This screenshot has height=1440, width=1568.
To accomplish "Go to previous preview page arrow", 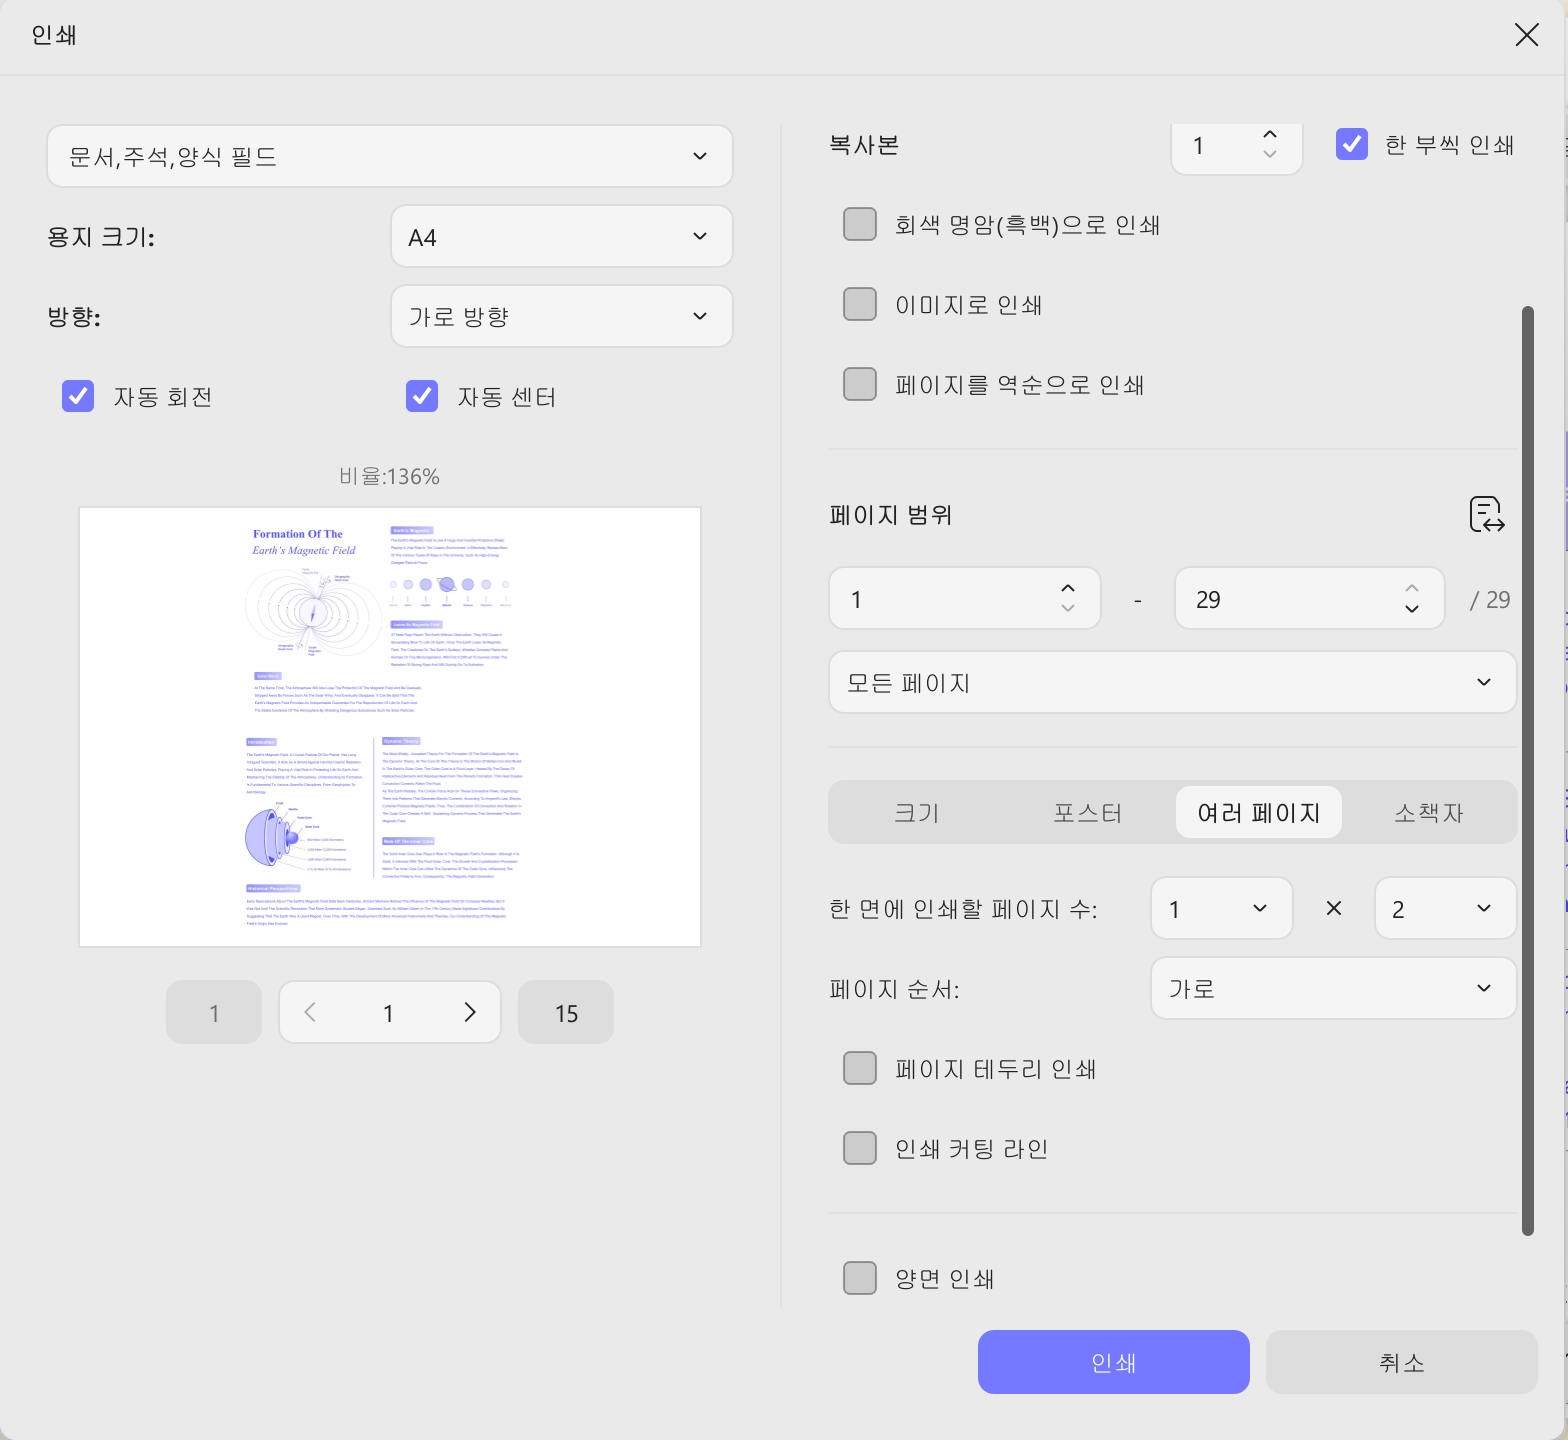I will point(310,1012).
